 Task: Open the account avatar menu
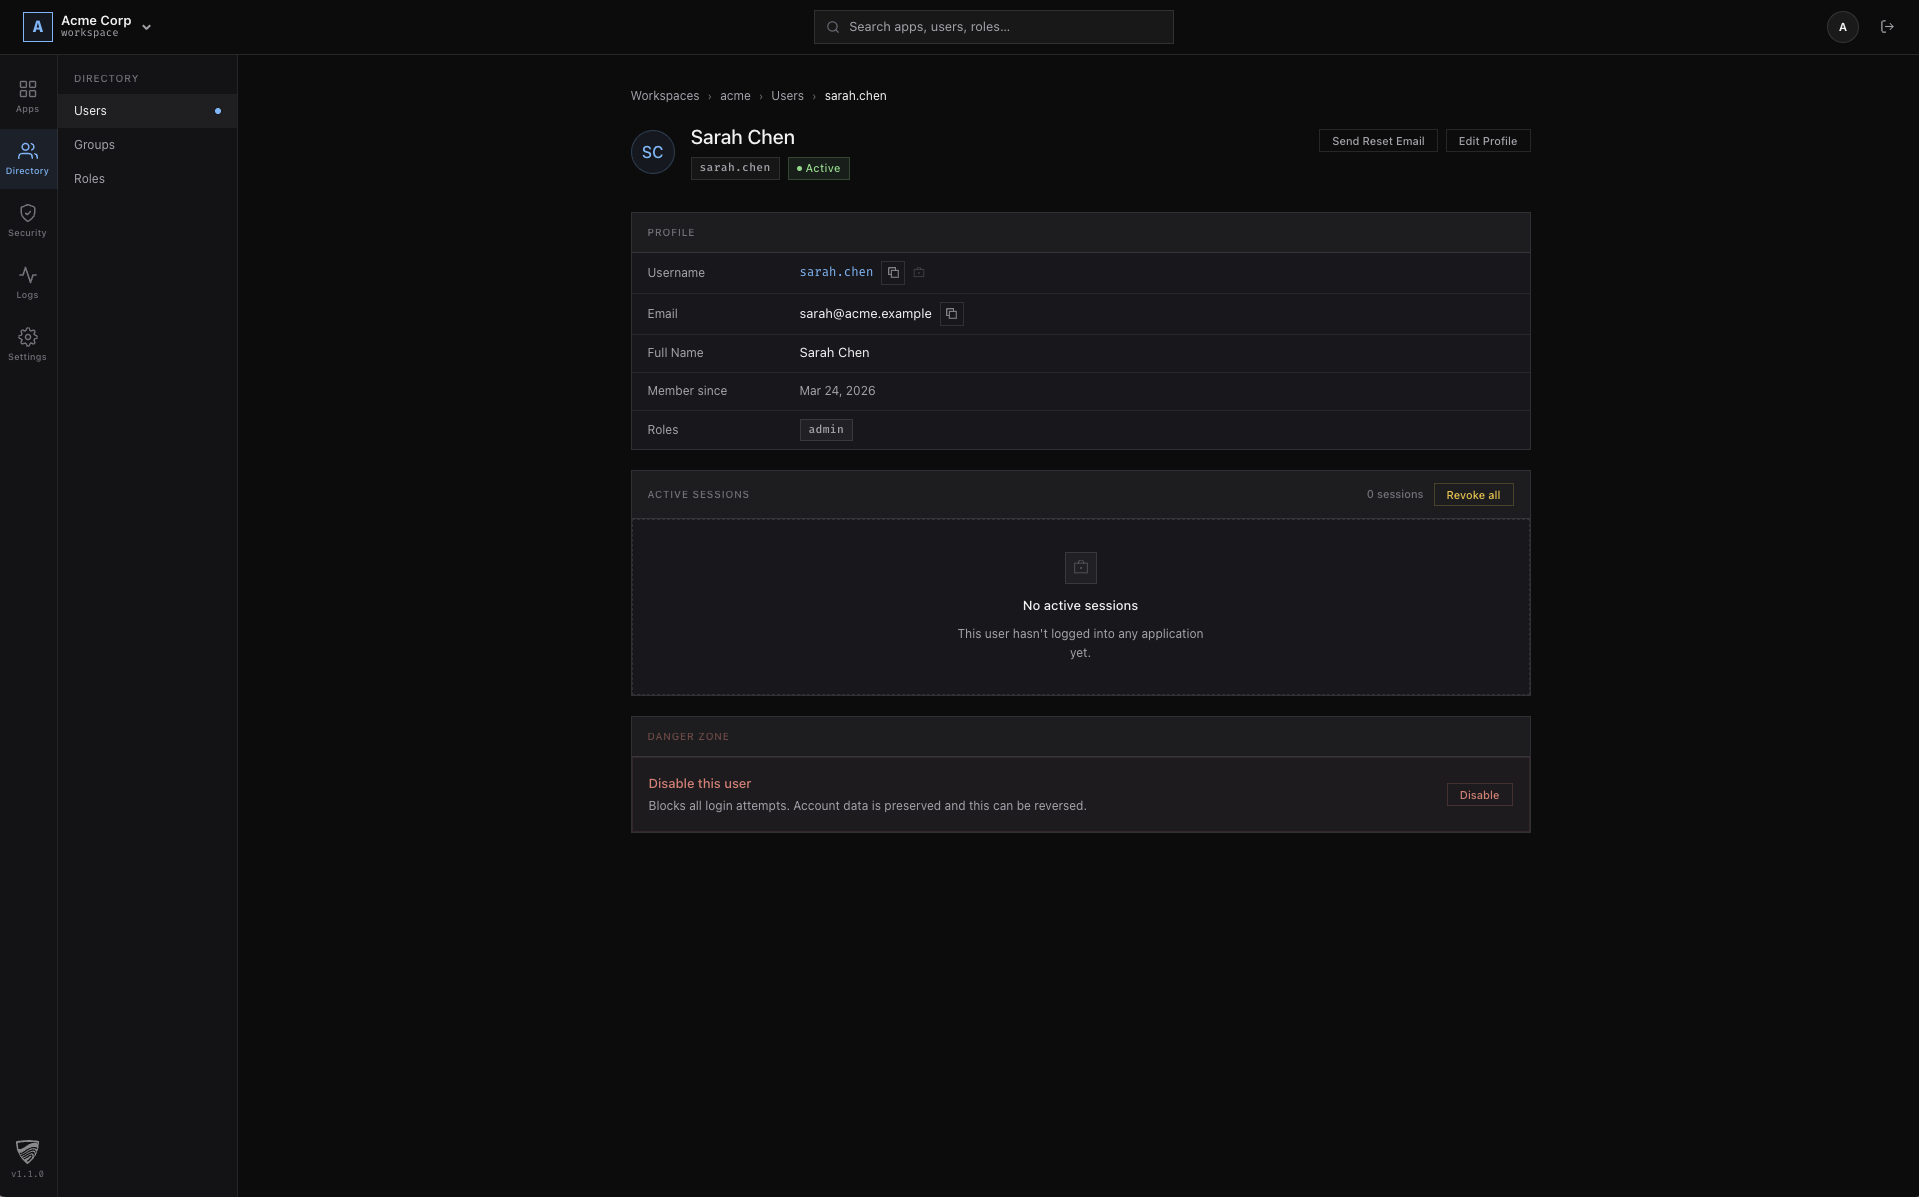pyautogui.click(x=1842, y=27)
